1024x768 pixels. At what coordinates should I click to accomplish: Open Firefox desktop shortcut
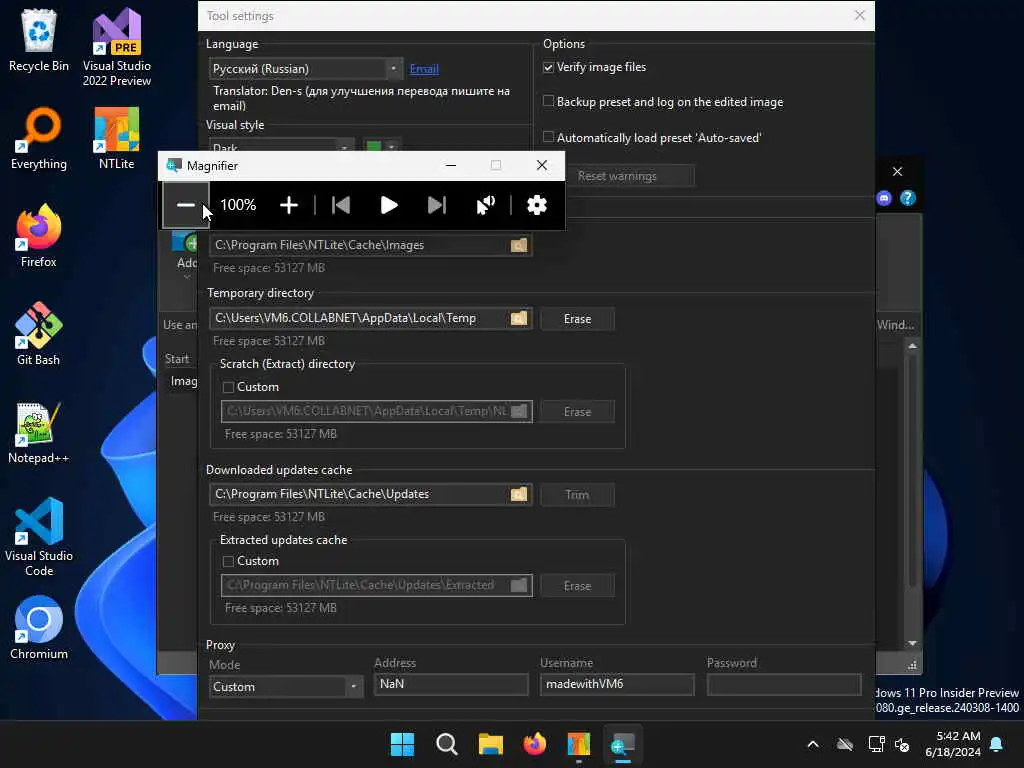(39, 236)
